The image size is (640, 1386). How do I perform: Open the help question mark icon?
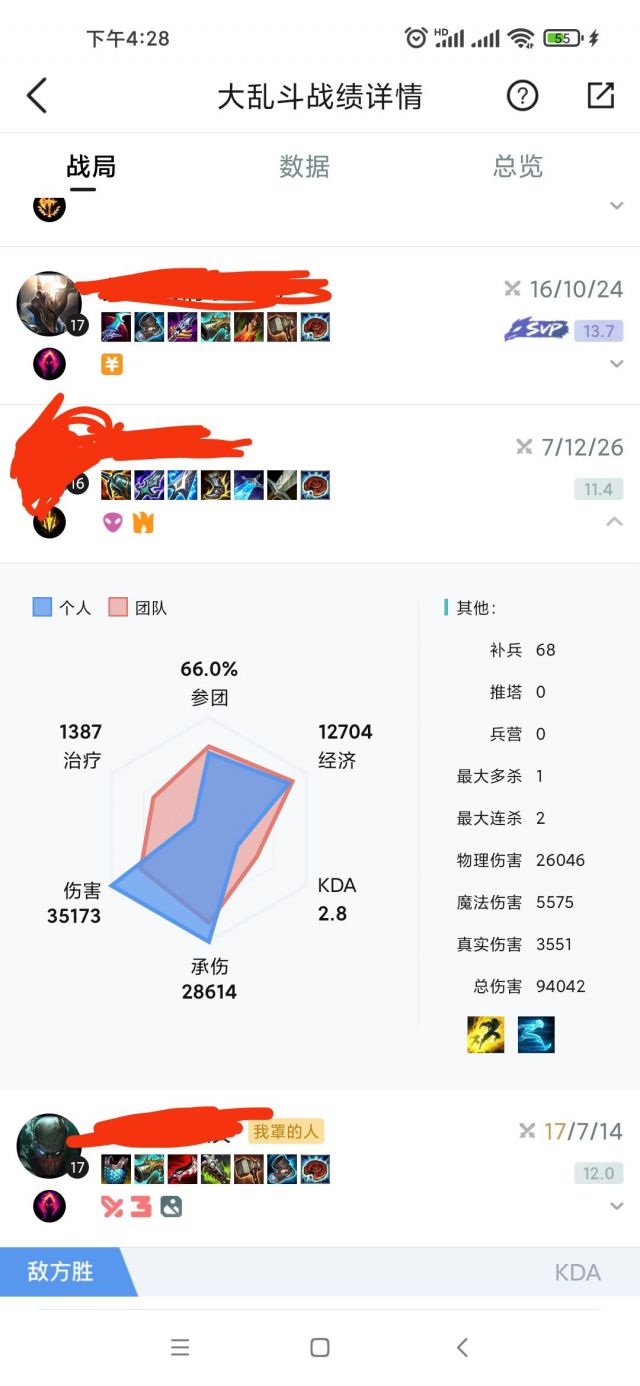(x=522, y=96)
